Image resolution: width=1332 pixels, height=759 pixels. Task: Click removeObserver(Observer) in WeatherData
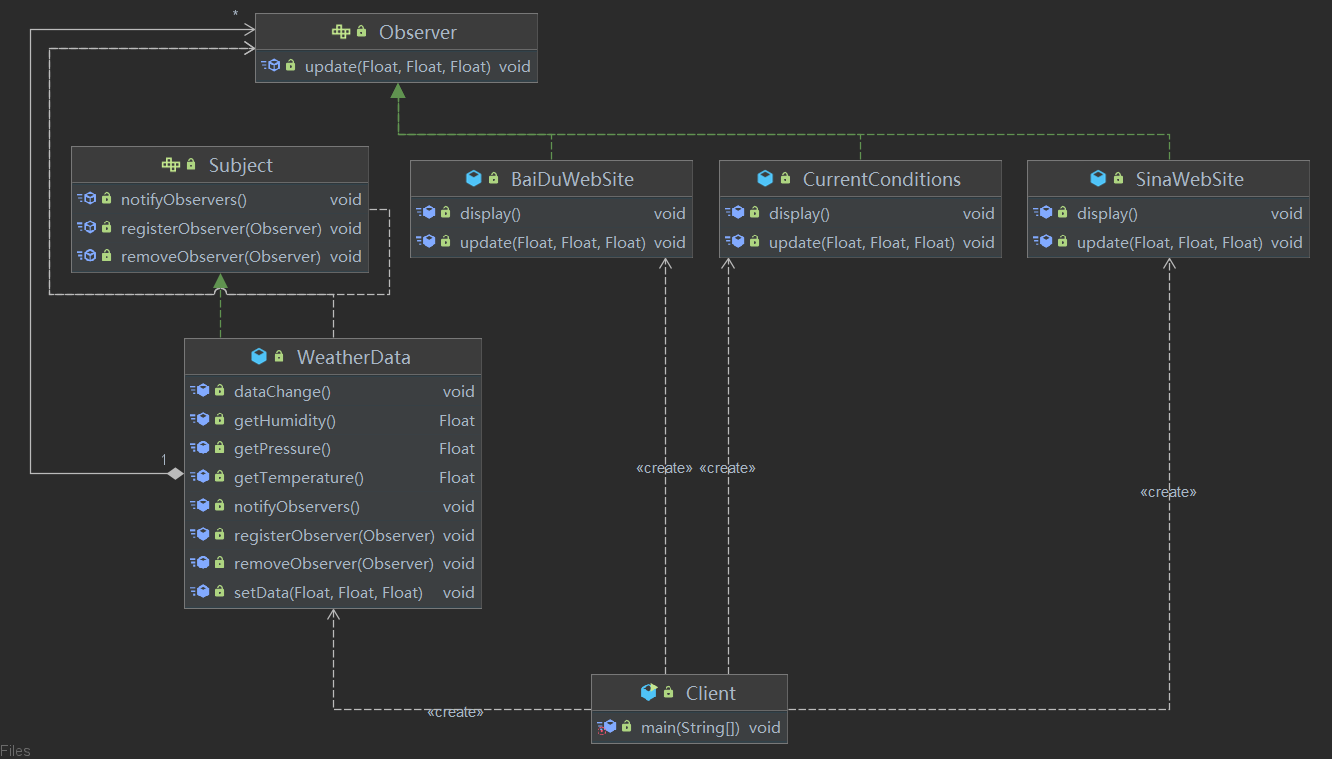pyautogui.click(x=334, y=564)
